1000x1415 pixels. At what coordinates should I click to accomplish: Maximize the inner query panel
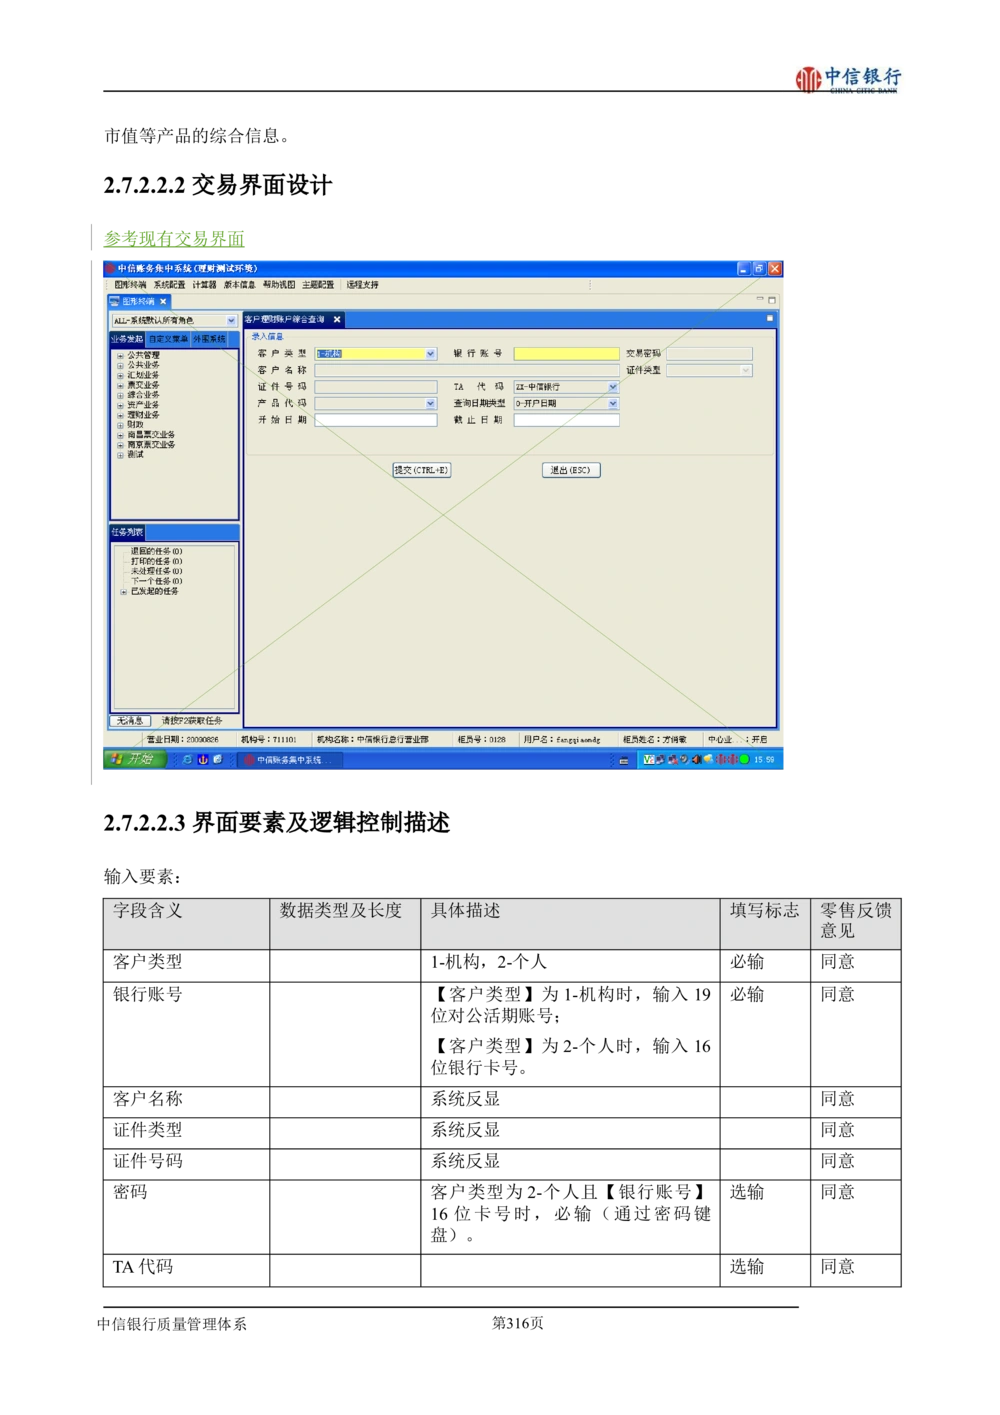click(770, 319)
